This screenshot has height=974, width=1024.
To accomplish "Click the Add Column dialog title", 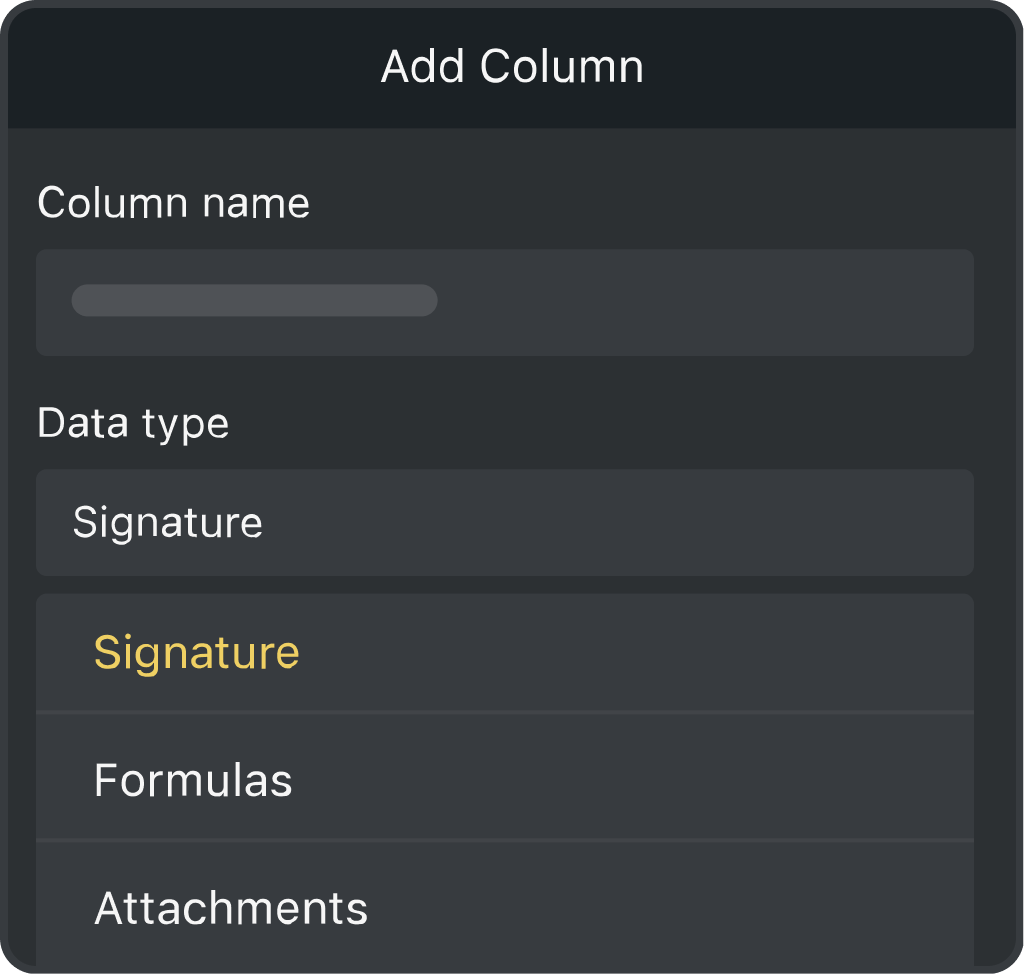I will pyautogui.click(x=511, y=65).
